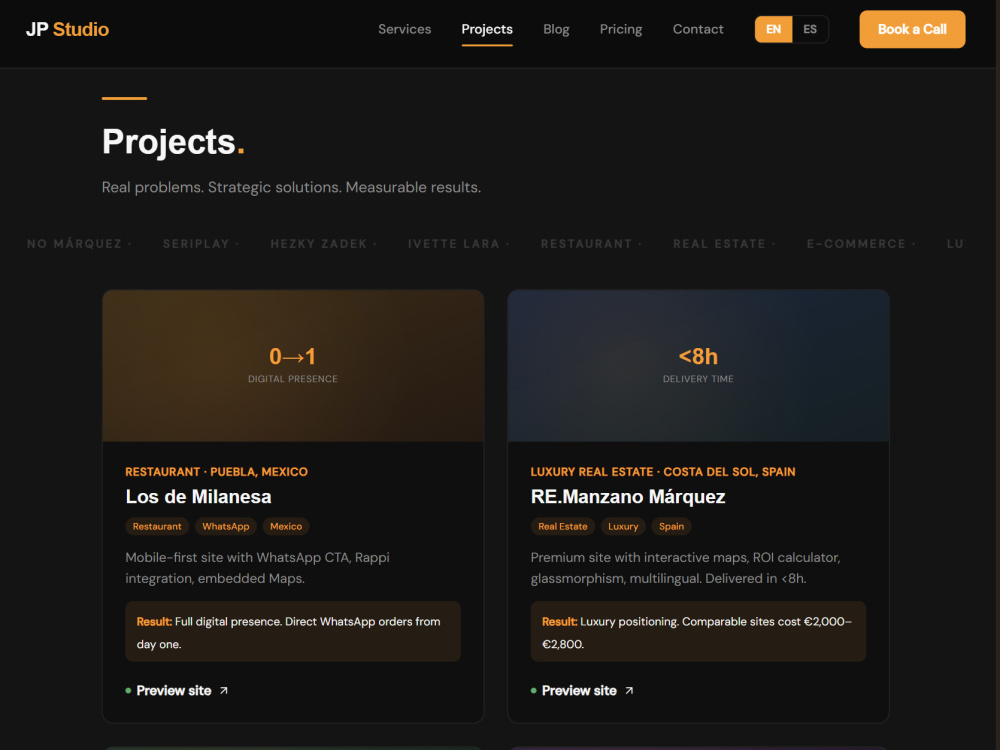Go to the Blog page
Image resolution: width=1000 pixels, height=750 pixels.
click(x=556, y=29)
